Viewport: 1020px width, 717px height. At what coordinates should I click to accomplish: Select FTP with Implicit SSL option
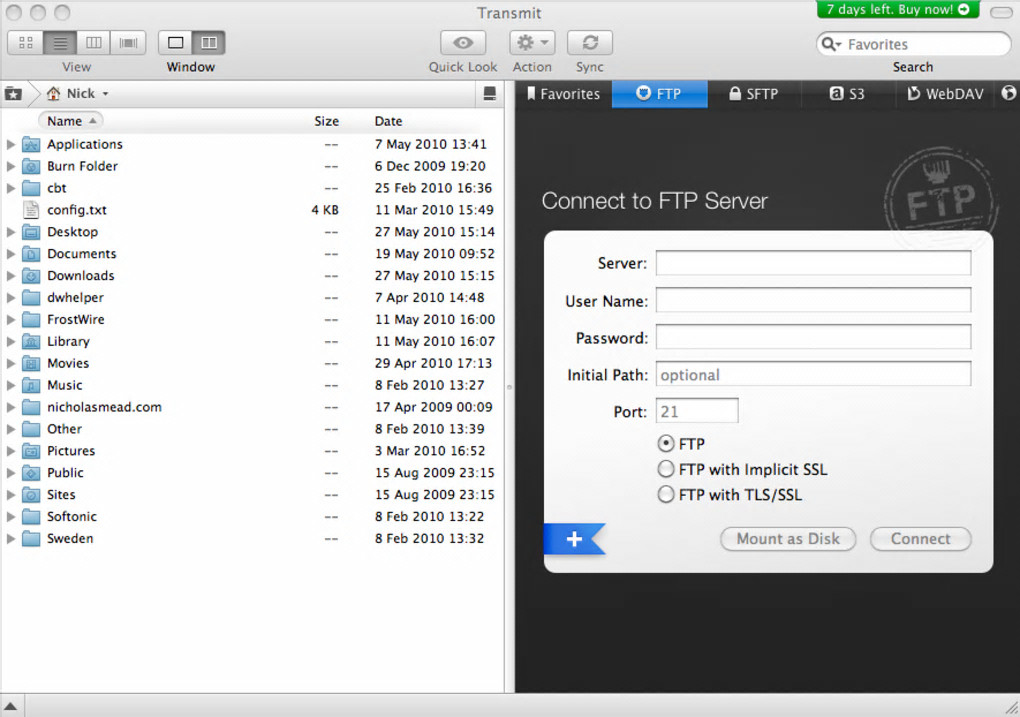[665, 469]
